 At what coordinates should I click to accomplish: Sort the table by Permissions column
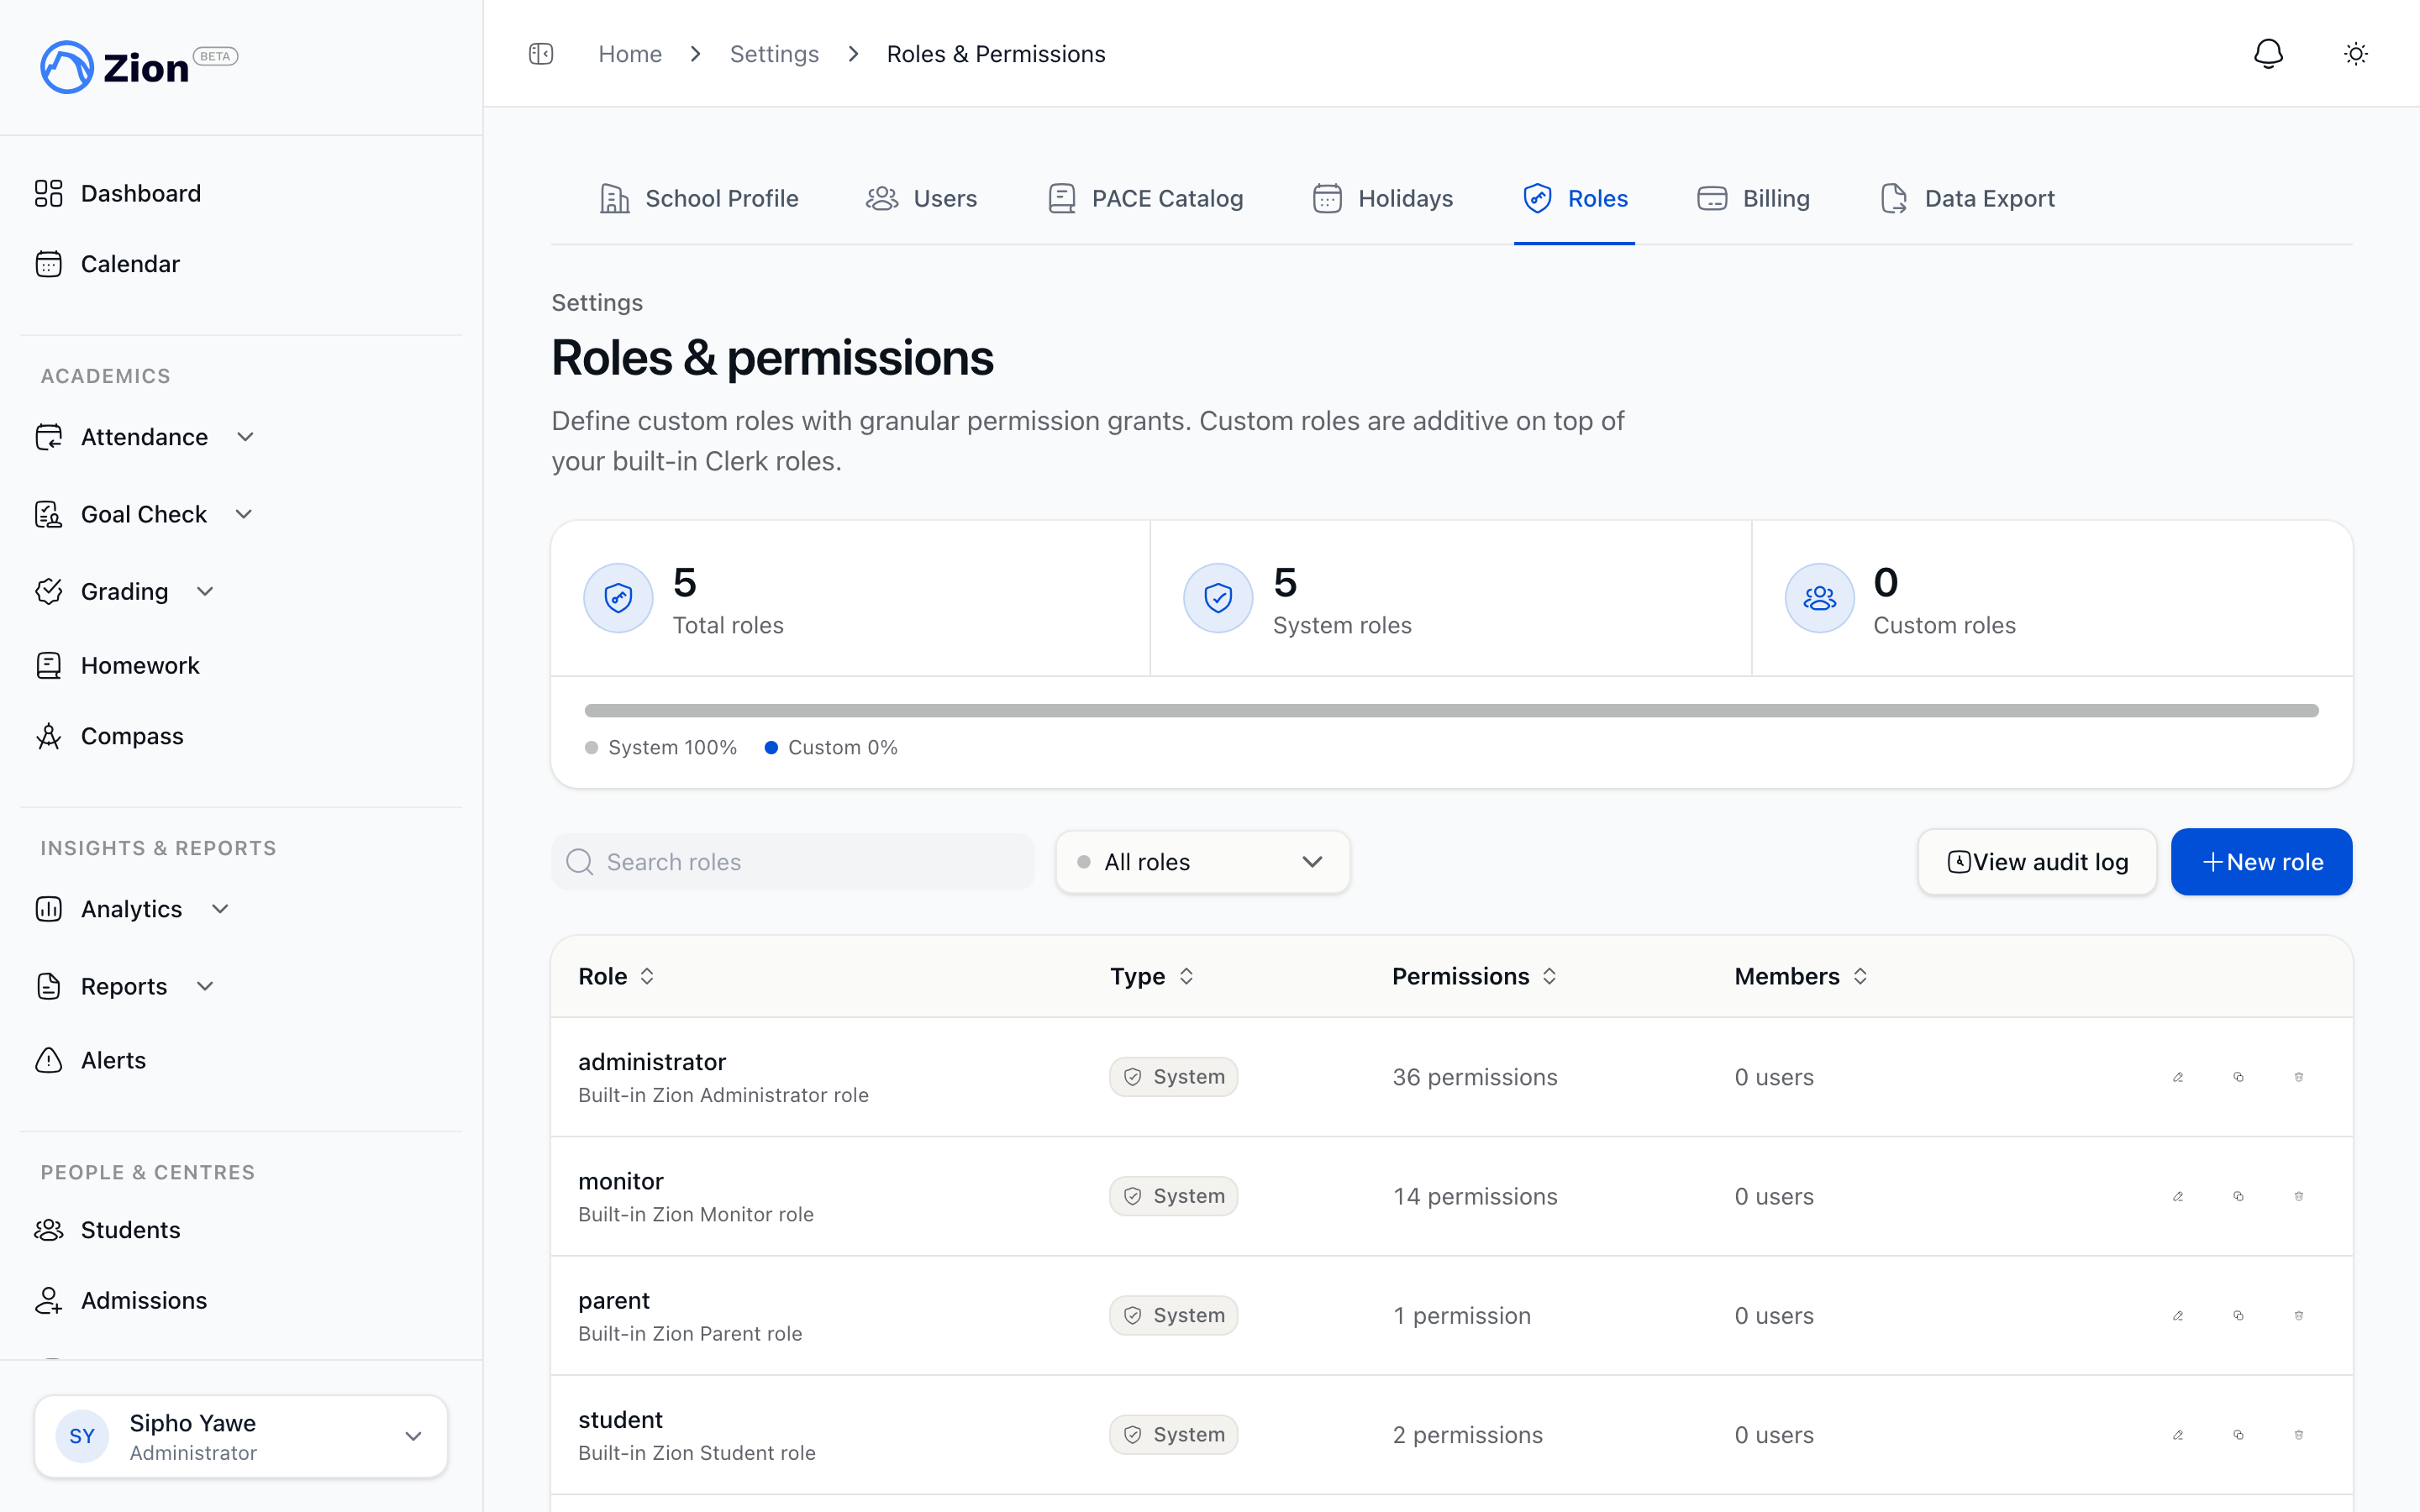coord(1474,976)
